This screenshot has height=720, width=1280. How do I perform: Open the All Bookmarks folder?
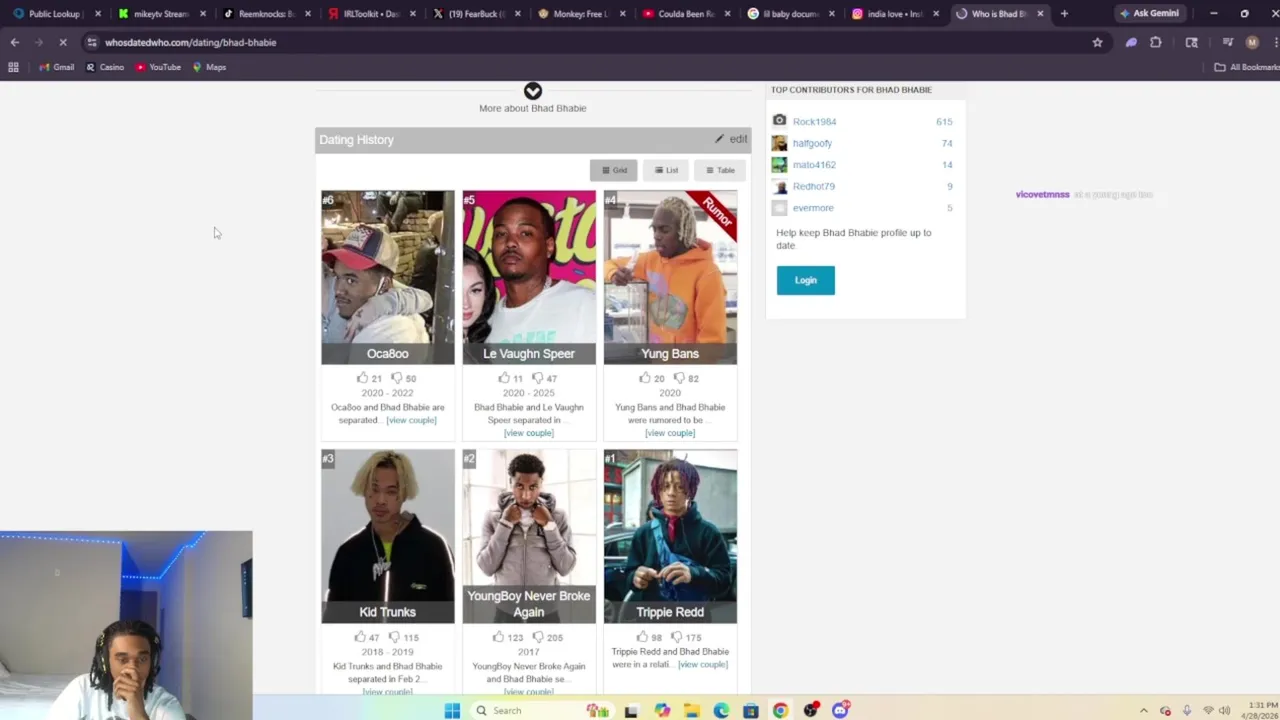coord(1247,67)
